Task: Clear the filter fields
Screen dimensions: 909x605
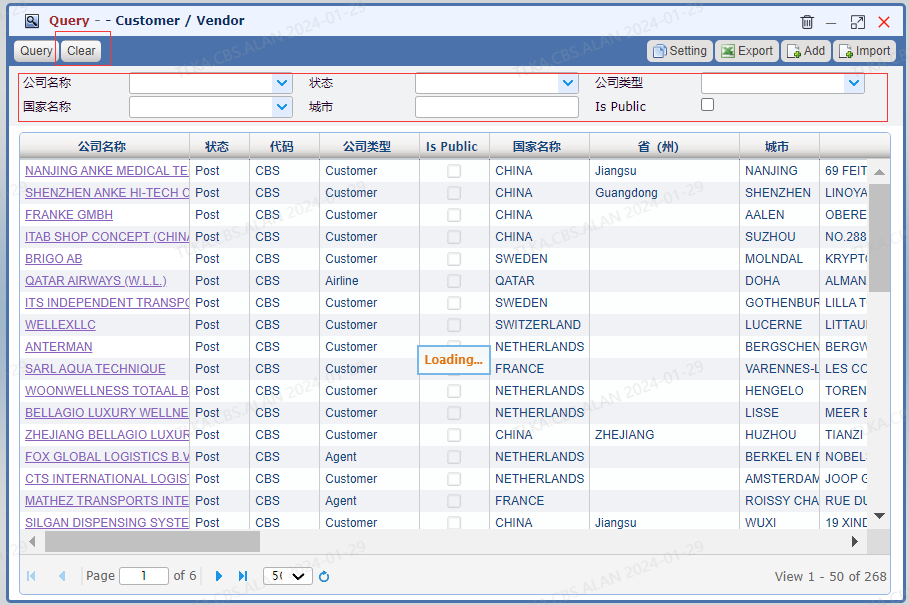Action: tap(81, 51)
